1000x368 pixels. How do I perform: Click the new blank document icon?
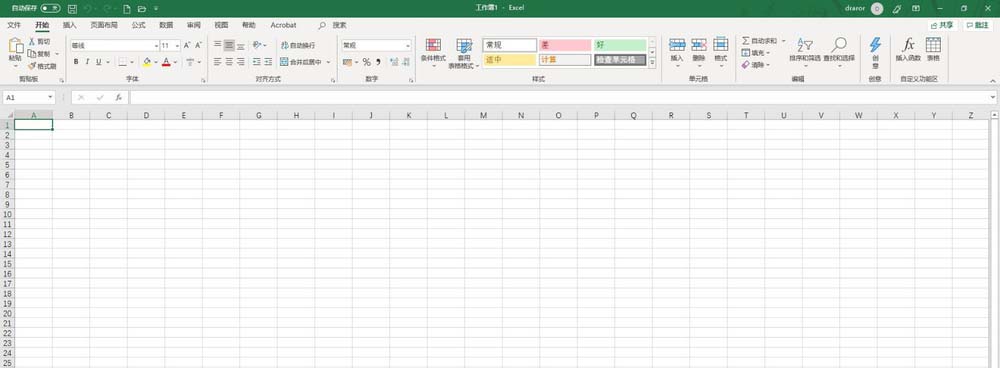coord(126,9)
